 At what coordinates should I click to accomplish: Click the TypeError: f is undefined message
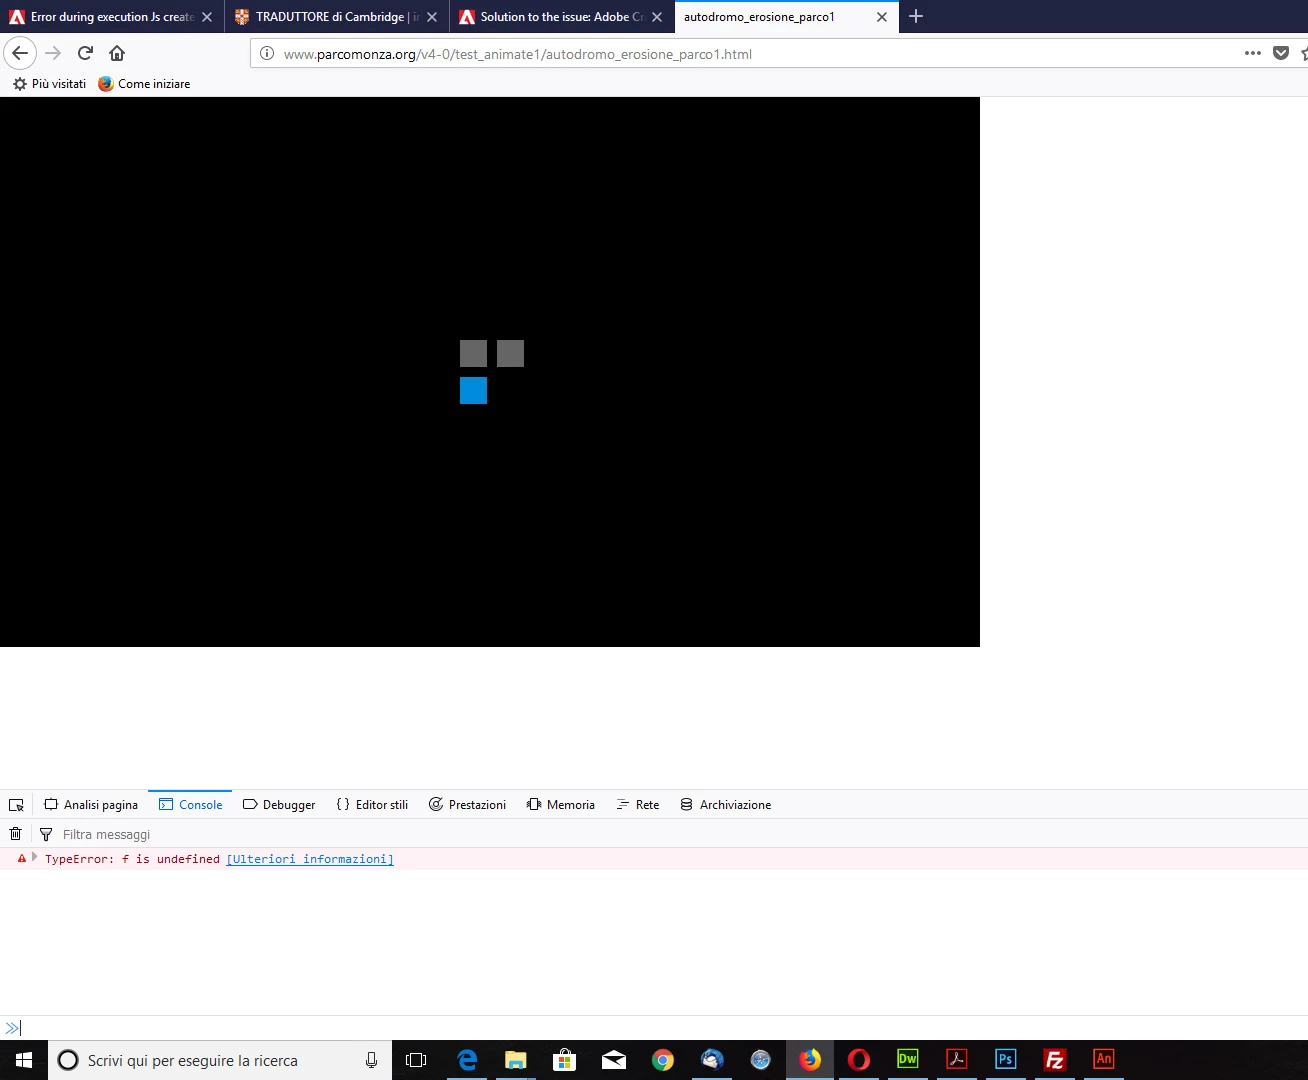pos(132,859)
